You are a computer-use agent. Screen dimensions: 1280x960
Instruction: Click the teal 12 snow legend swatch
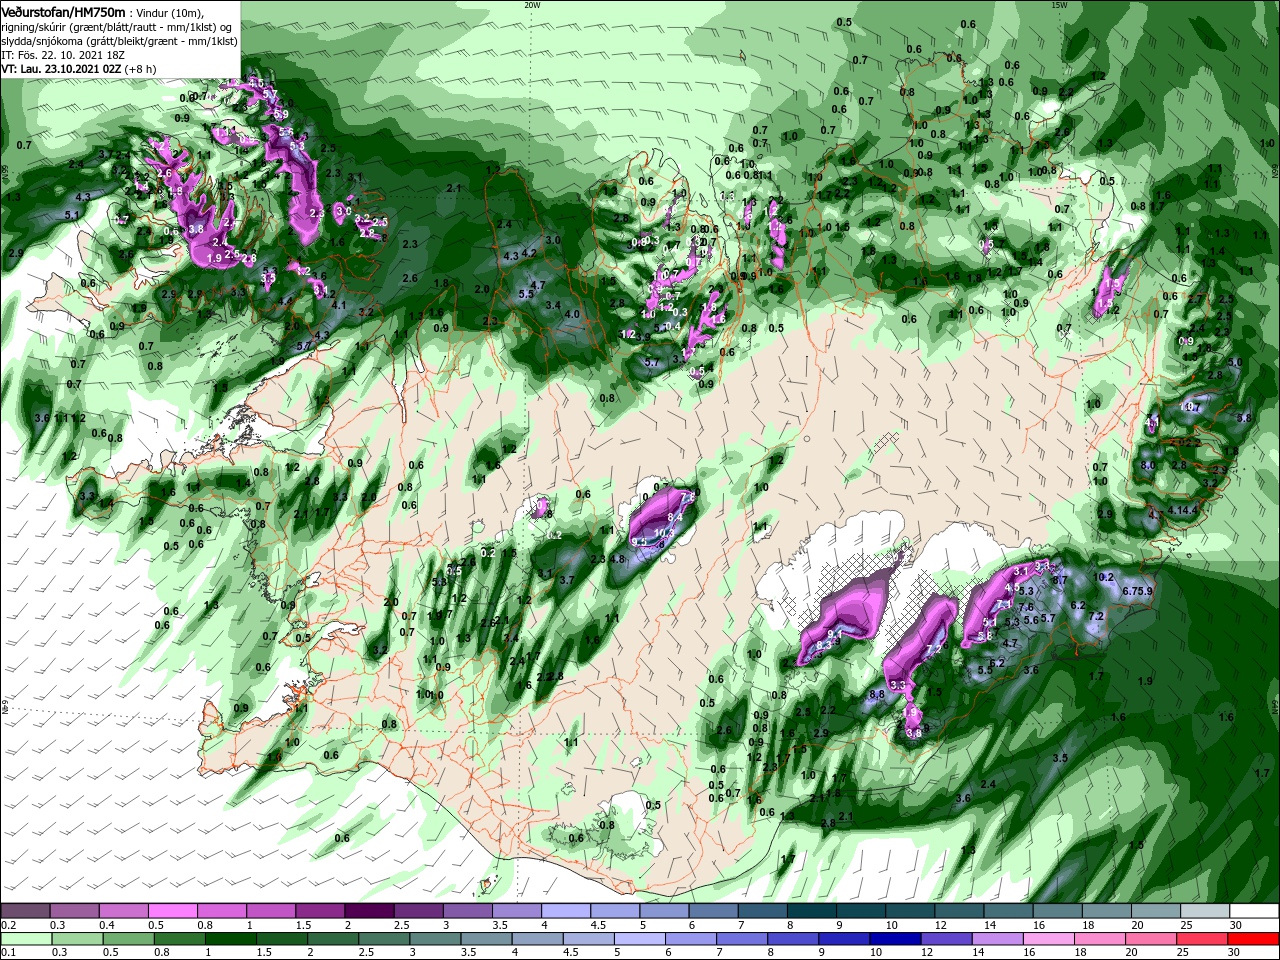point(960,911)
